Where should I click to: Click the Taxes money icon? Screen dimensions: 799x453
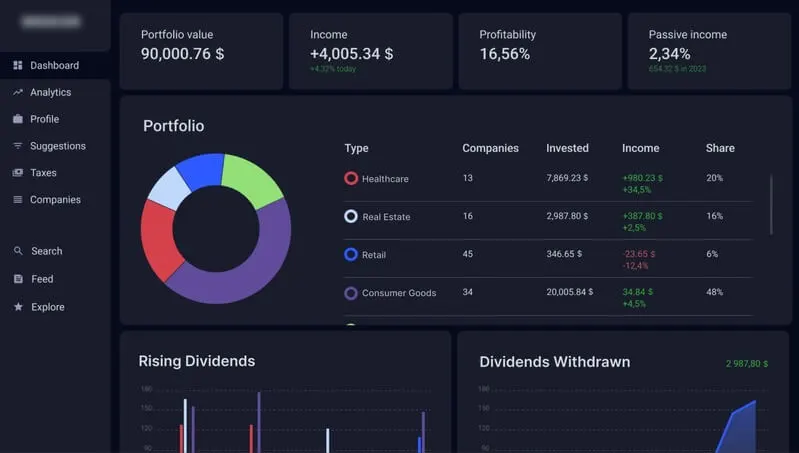(18, 173)
